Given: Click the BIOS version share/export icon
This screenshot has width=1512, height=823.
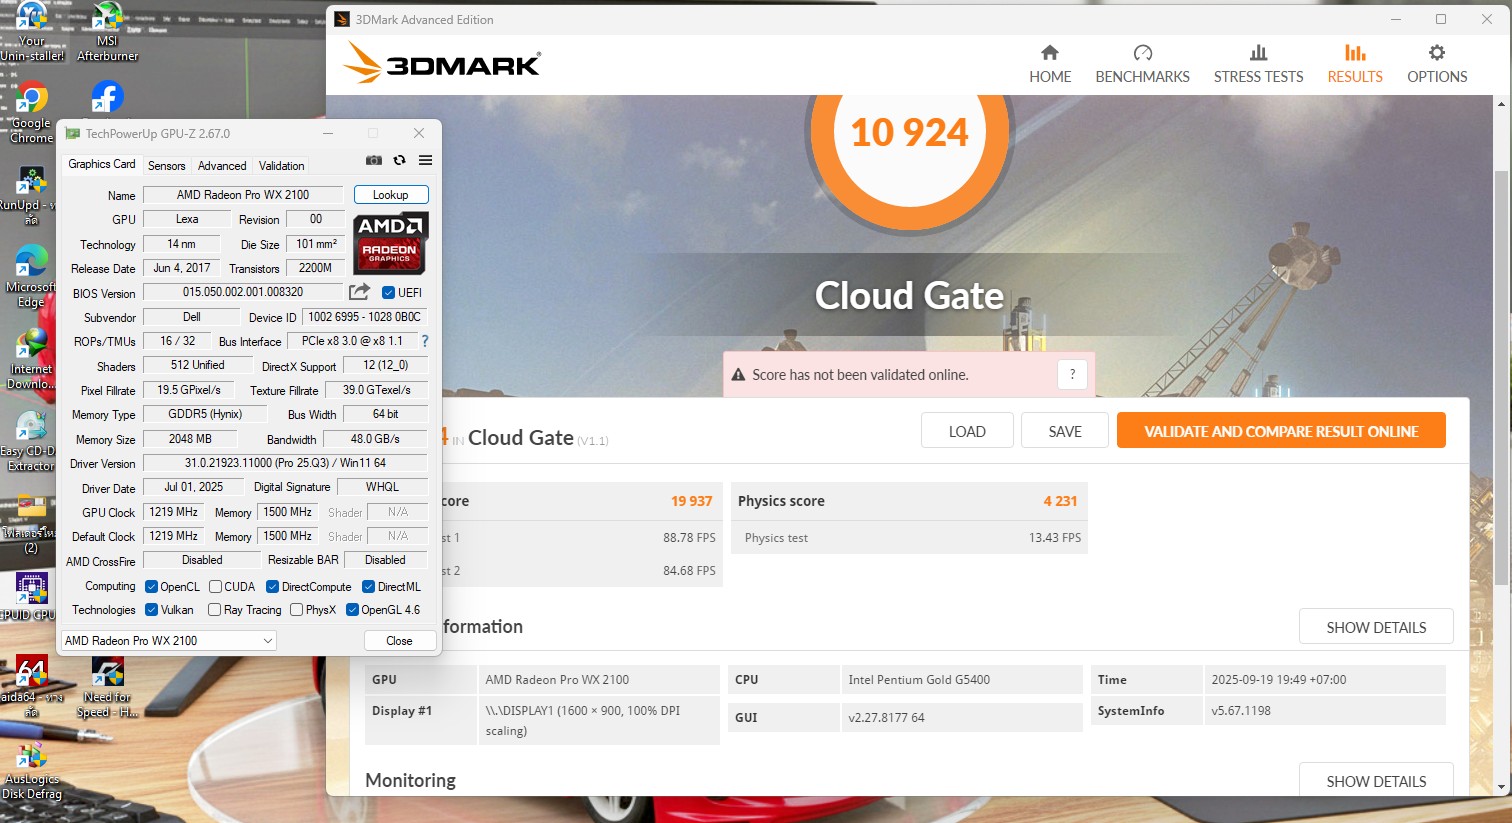Looking at the screenshot, I should tap(359, 292).
